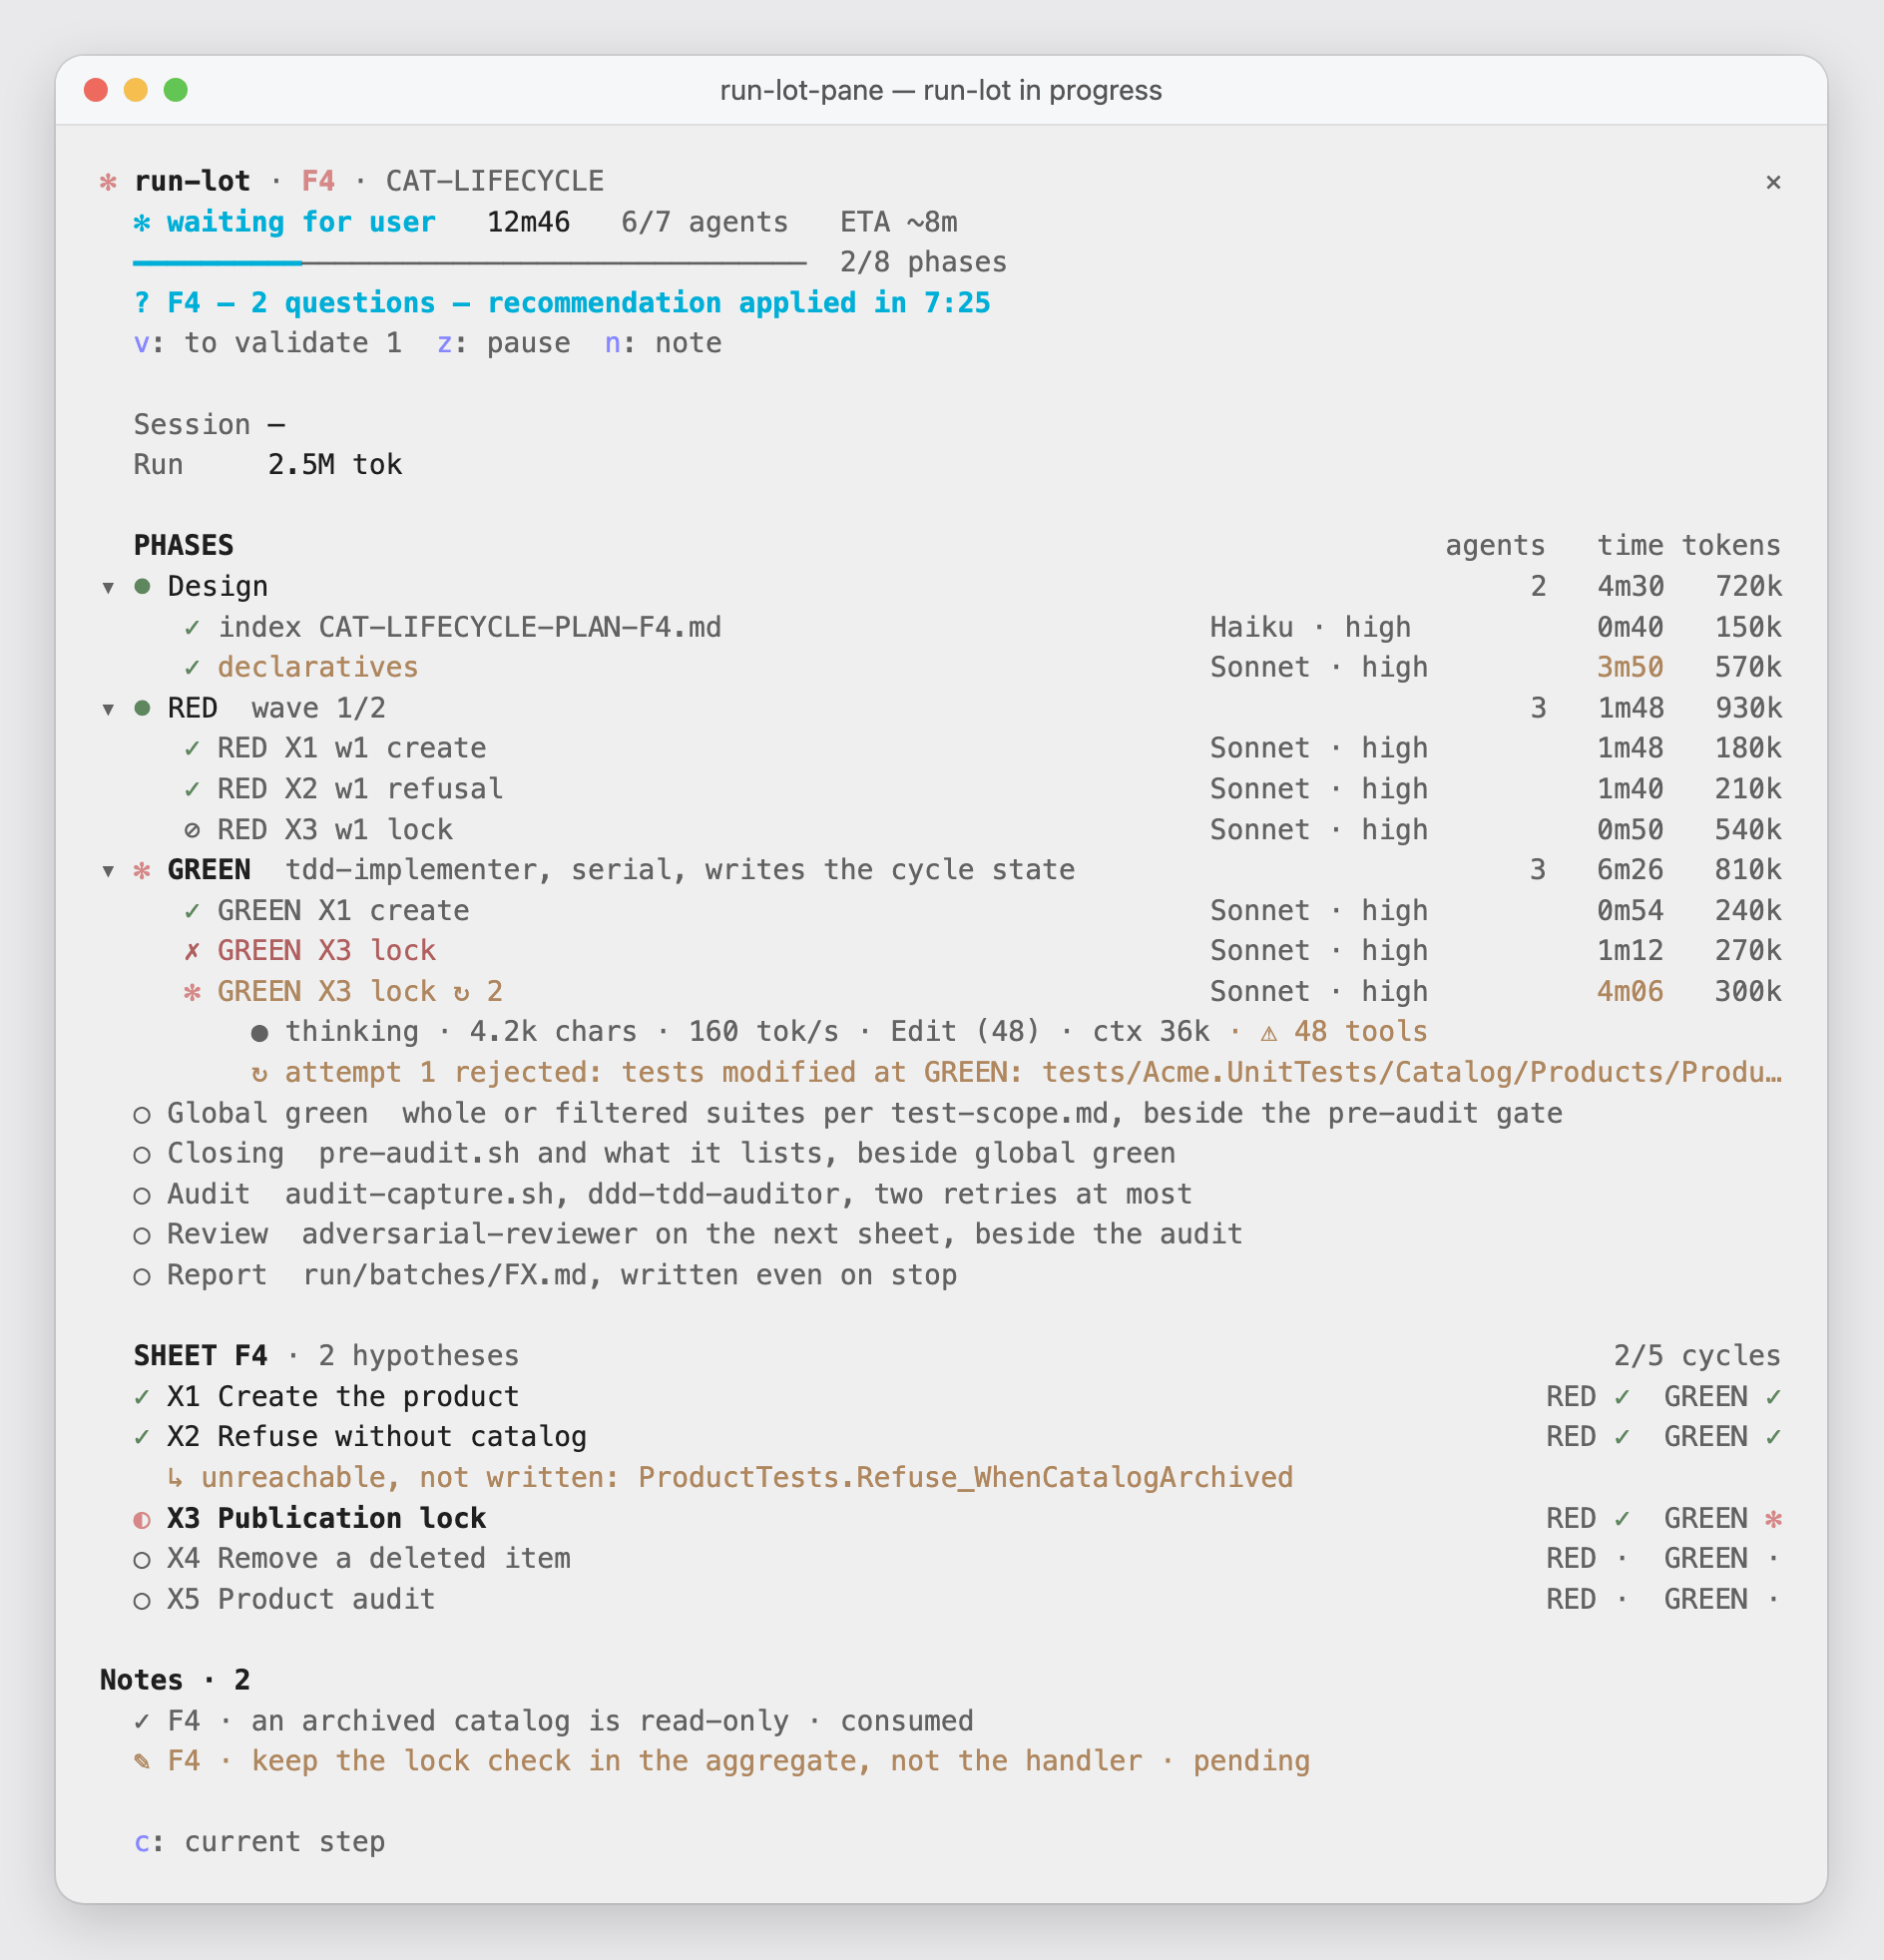This screenshot has height=1960, width=1884.
Task: Click the '2.5M tok' run value
Action: pos(335,465)
